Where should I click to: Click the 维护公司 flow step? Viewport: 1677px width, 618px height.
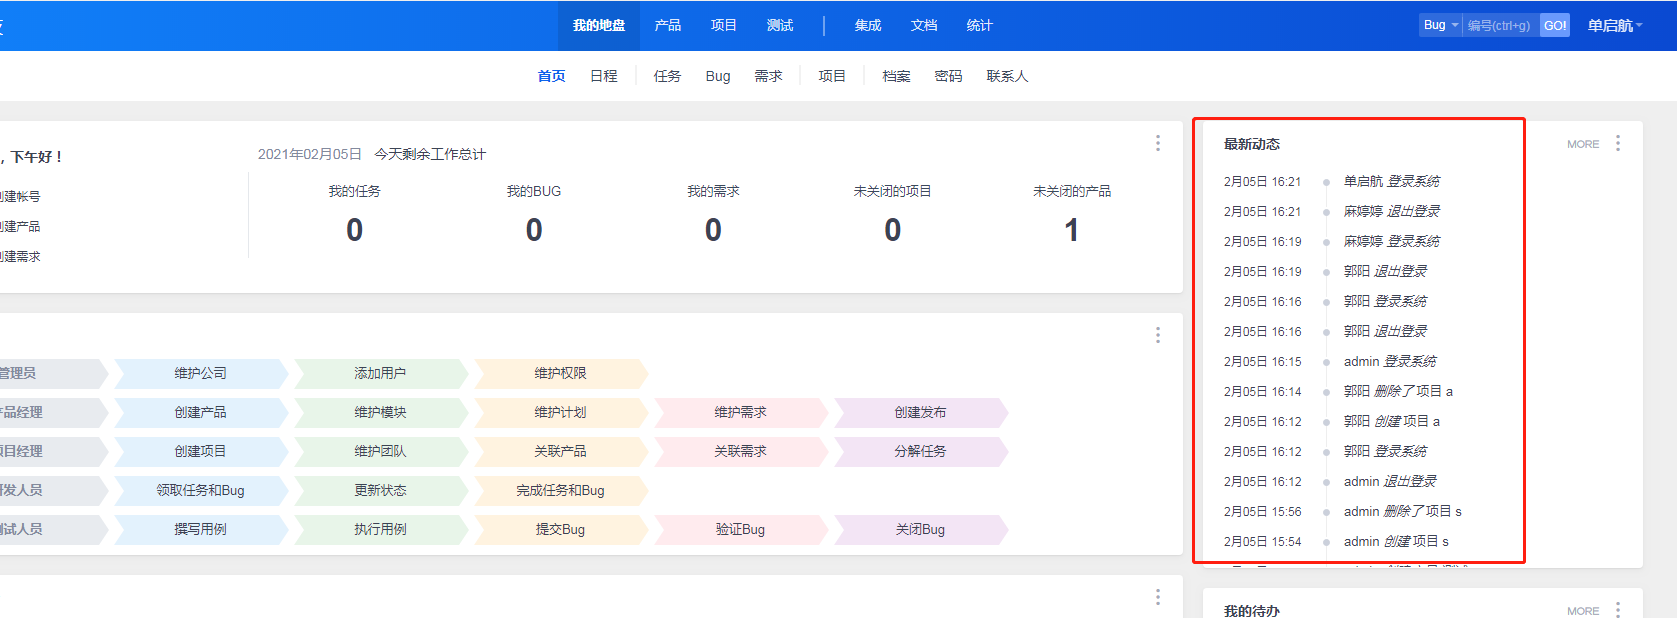(x=201, y=373)
